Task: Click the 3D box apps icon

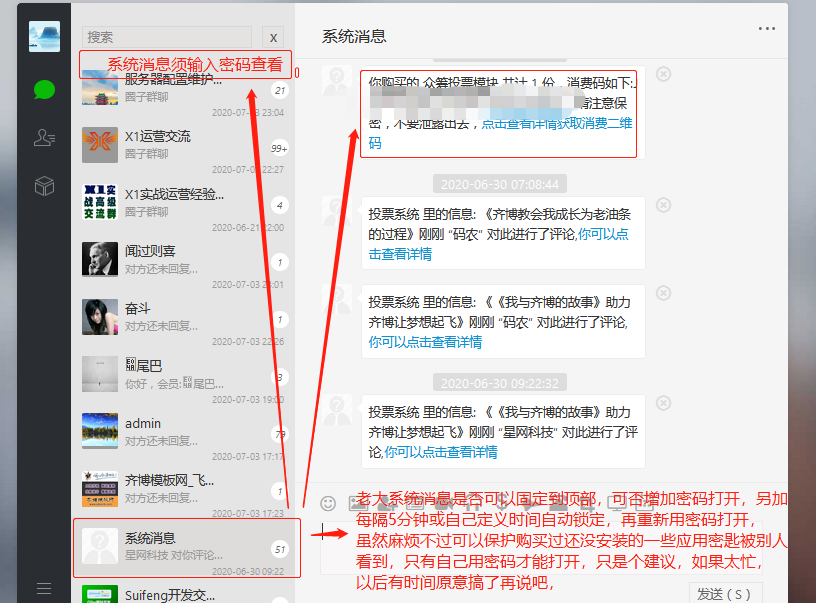Action: (44, 185)
